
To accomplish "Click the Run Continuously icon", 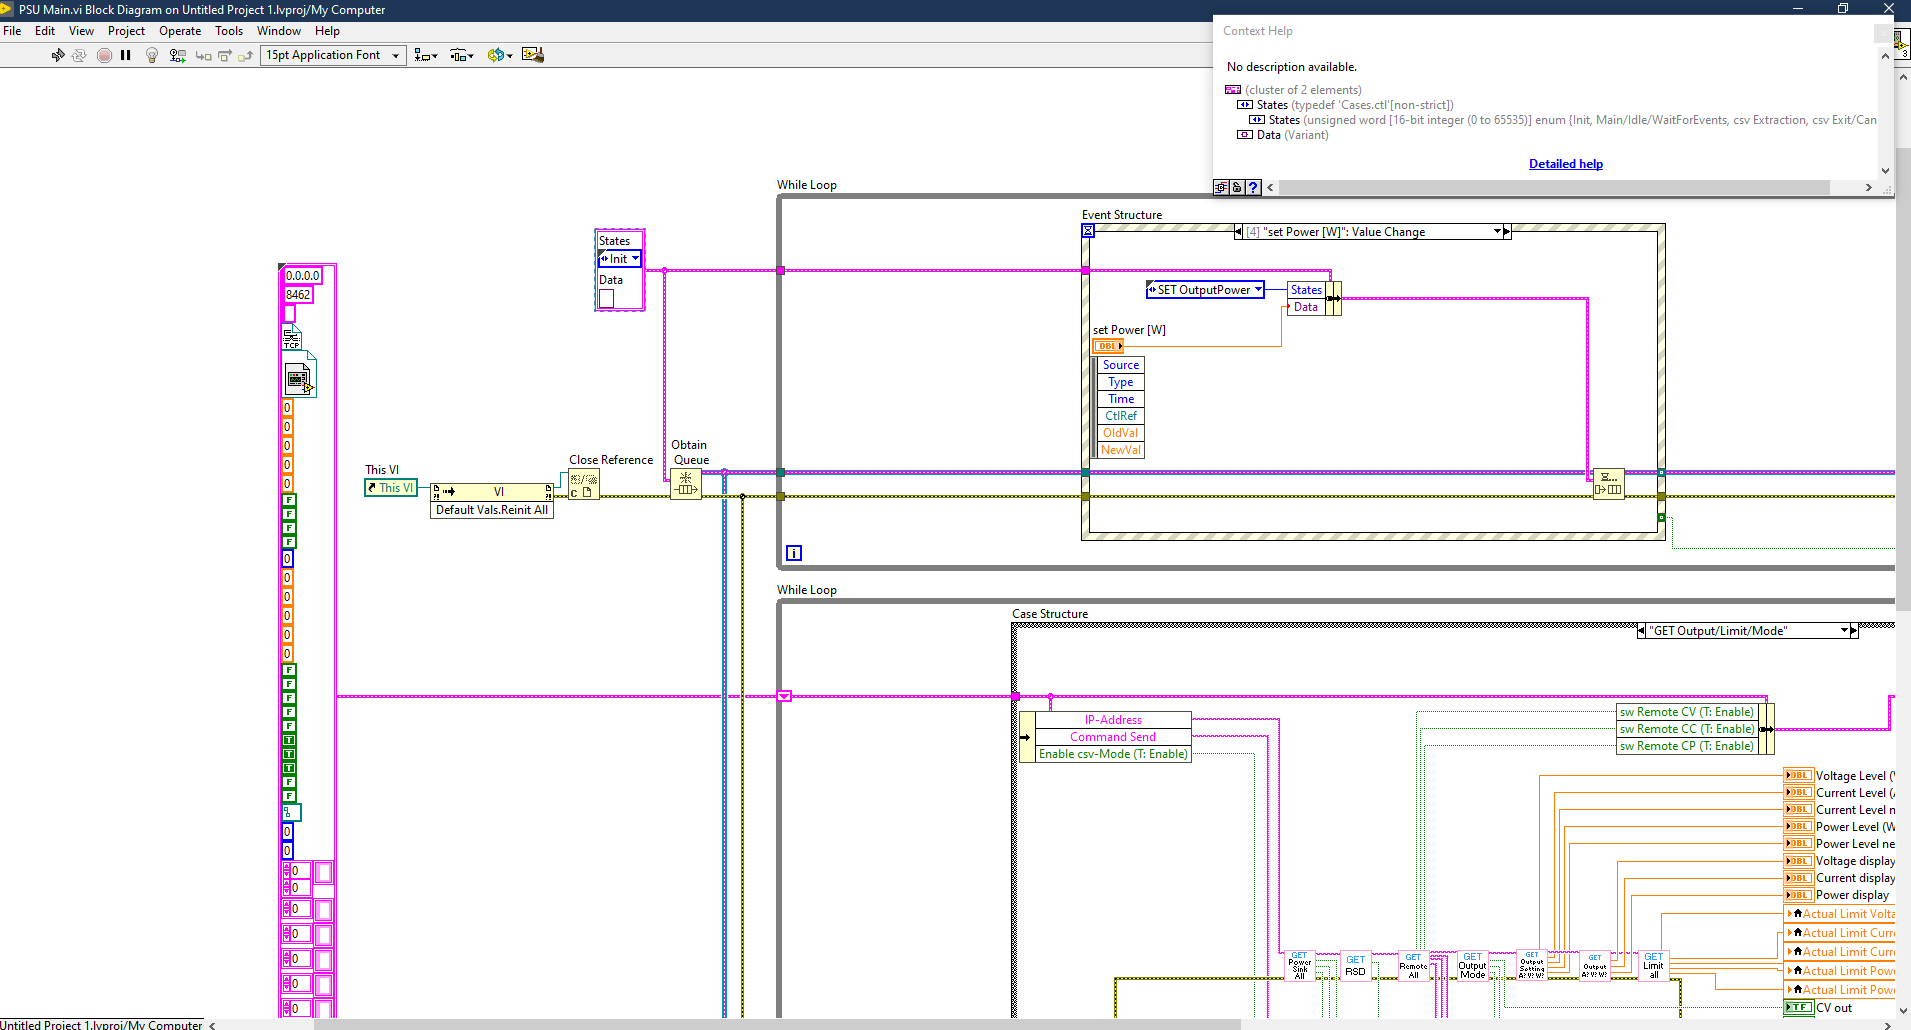I will tap(79, 55).
